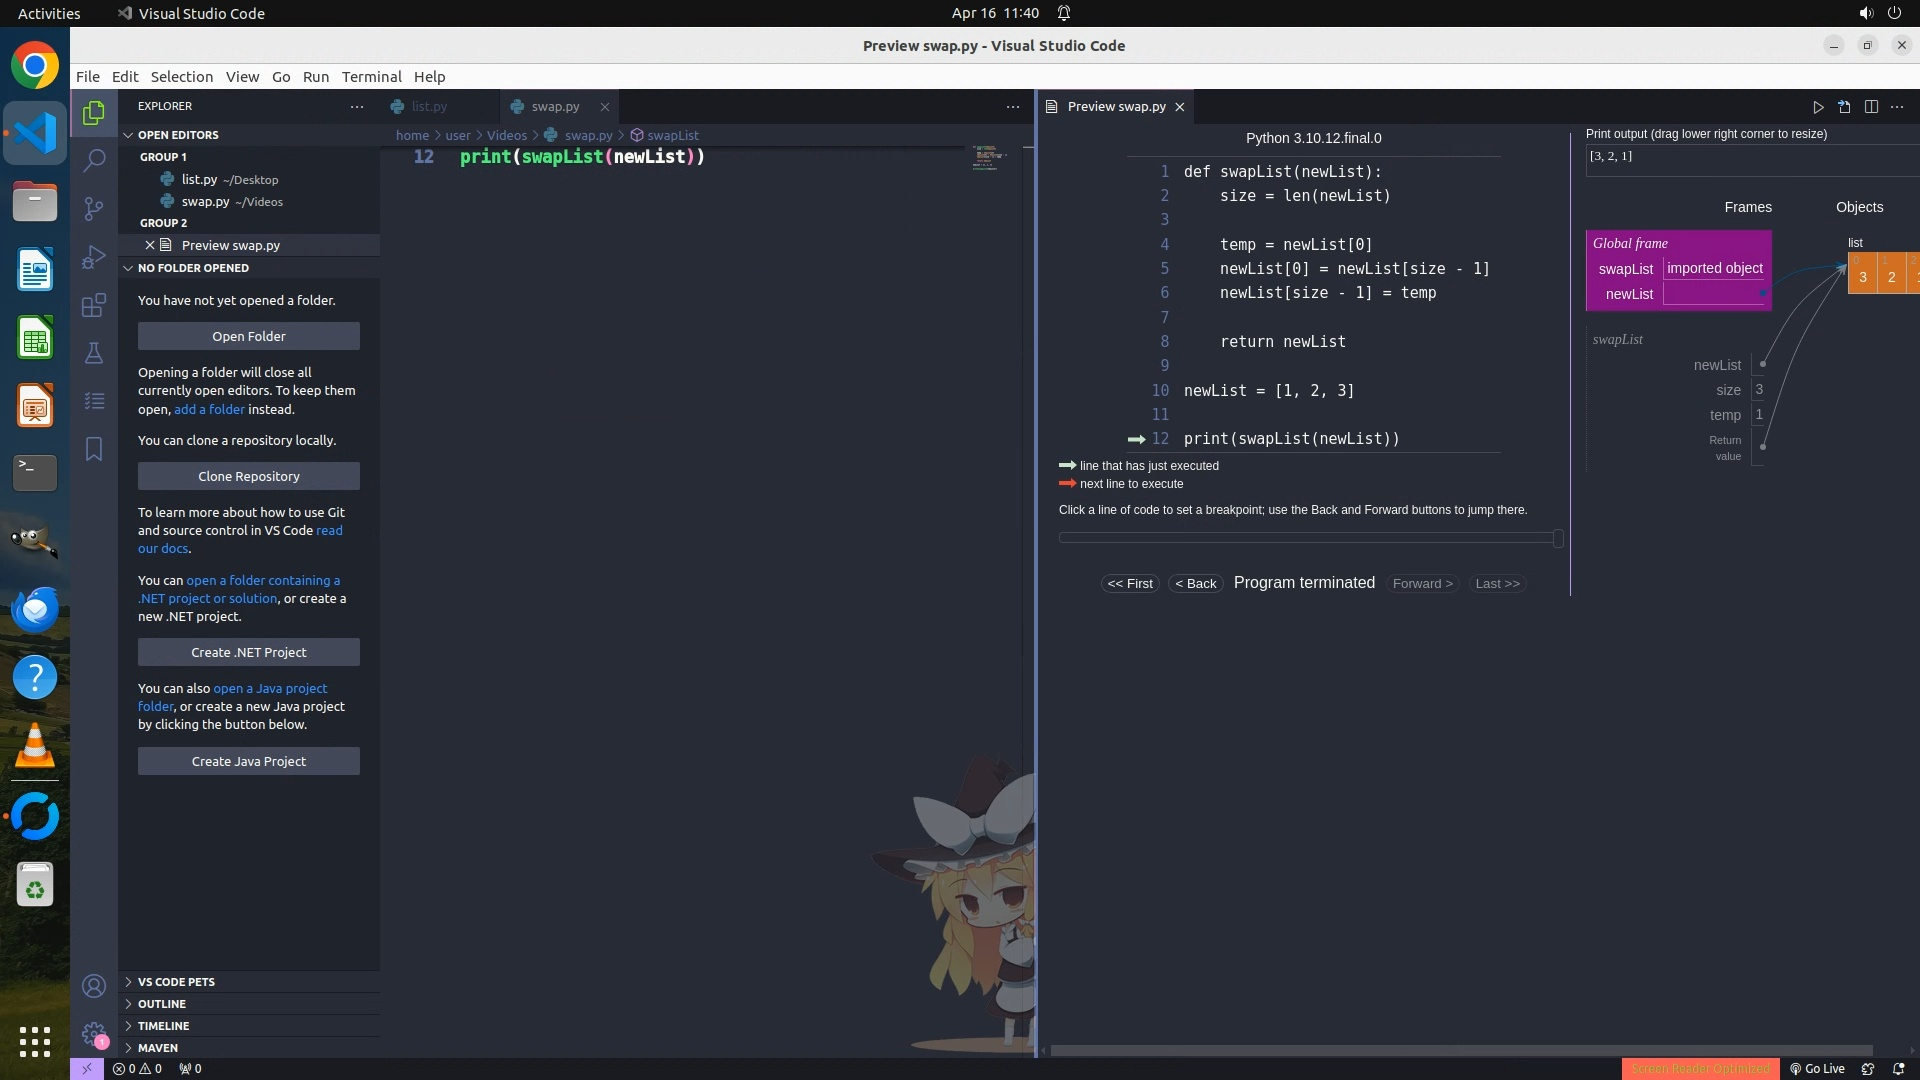Screen dimensions: 1920x1080
Task: Close the Preview swap.py tab
Action: click(1180, 107)
